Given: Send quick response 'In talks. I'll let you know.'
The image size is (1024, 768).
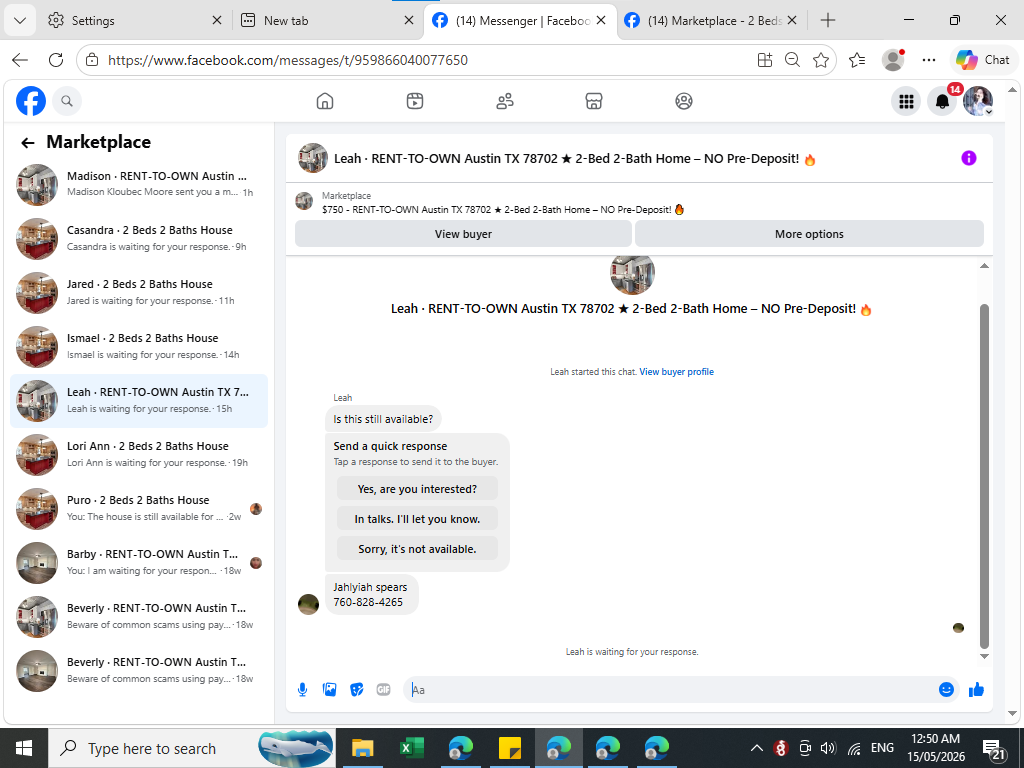Looking at the screenshot, I should tap(417, 519).
